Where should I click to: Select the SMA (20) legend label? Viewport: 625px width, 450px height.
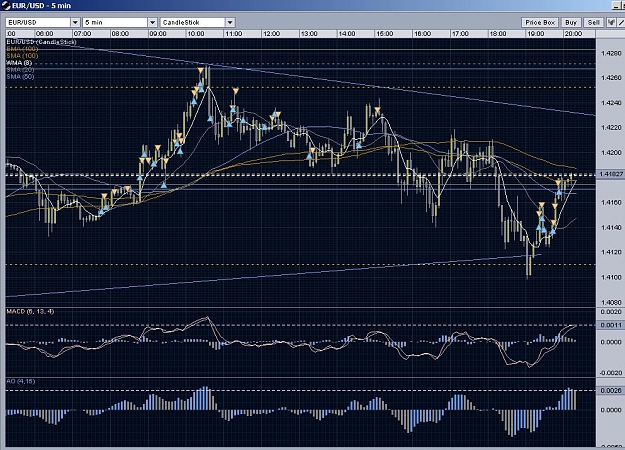point(21,70)
